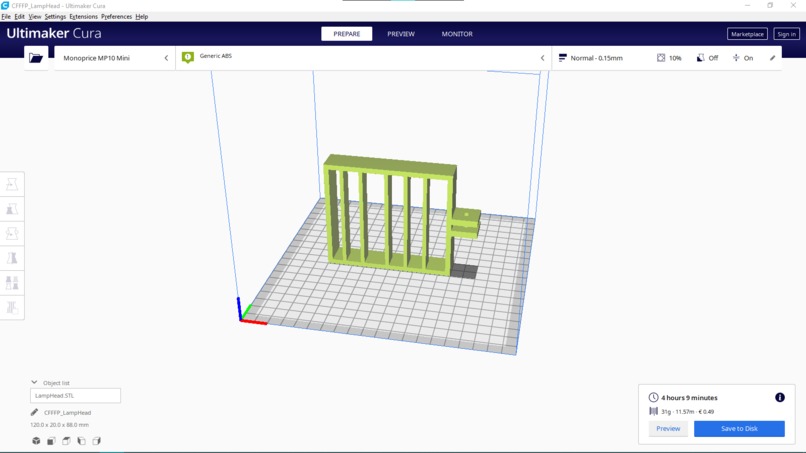Select the Move tool in left toolbar
The image size is (806, 453).
[12, 184]
